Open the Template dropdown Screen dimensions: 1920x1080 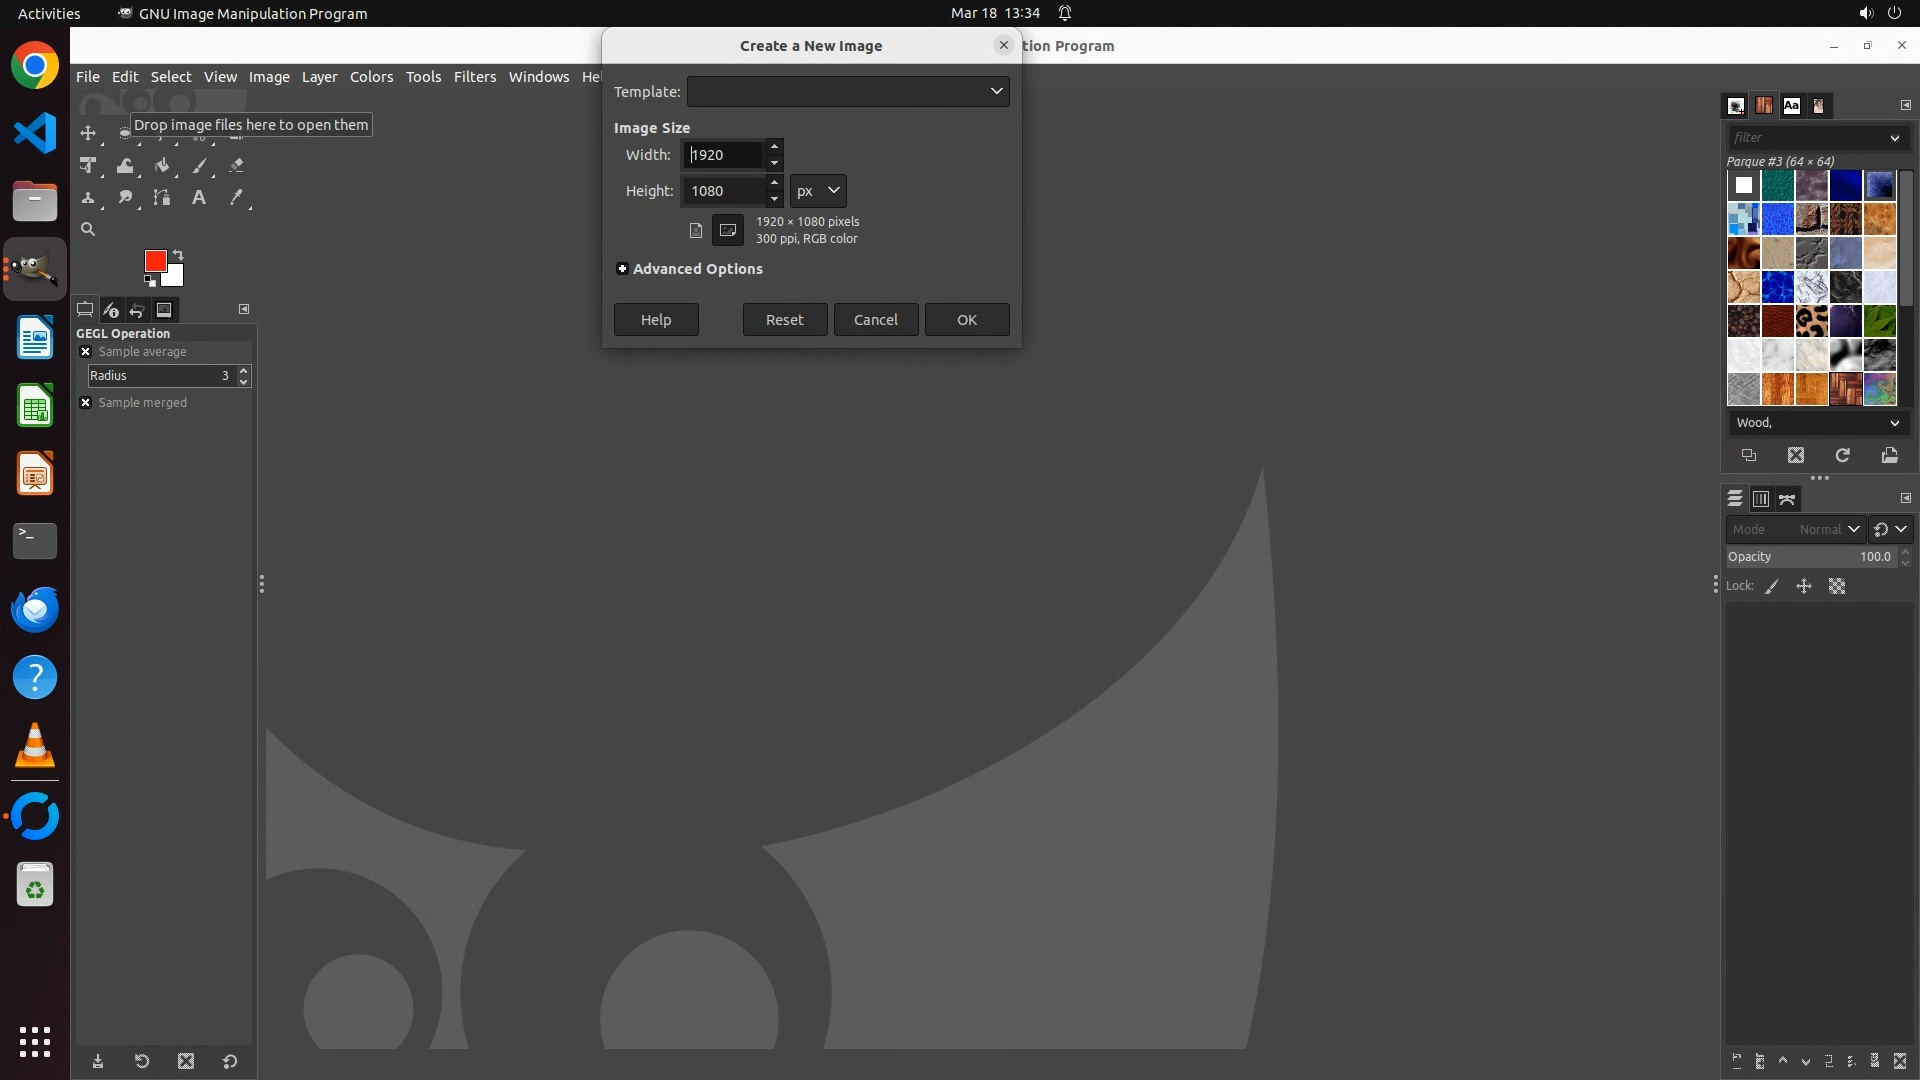848,91
